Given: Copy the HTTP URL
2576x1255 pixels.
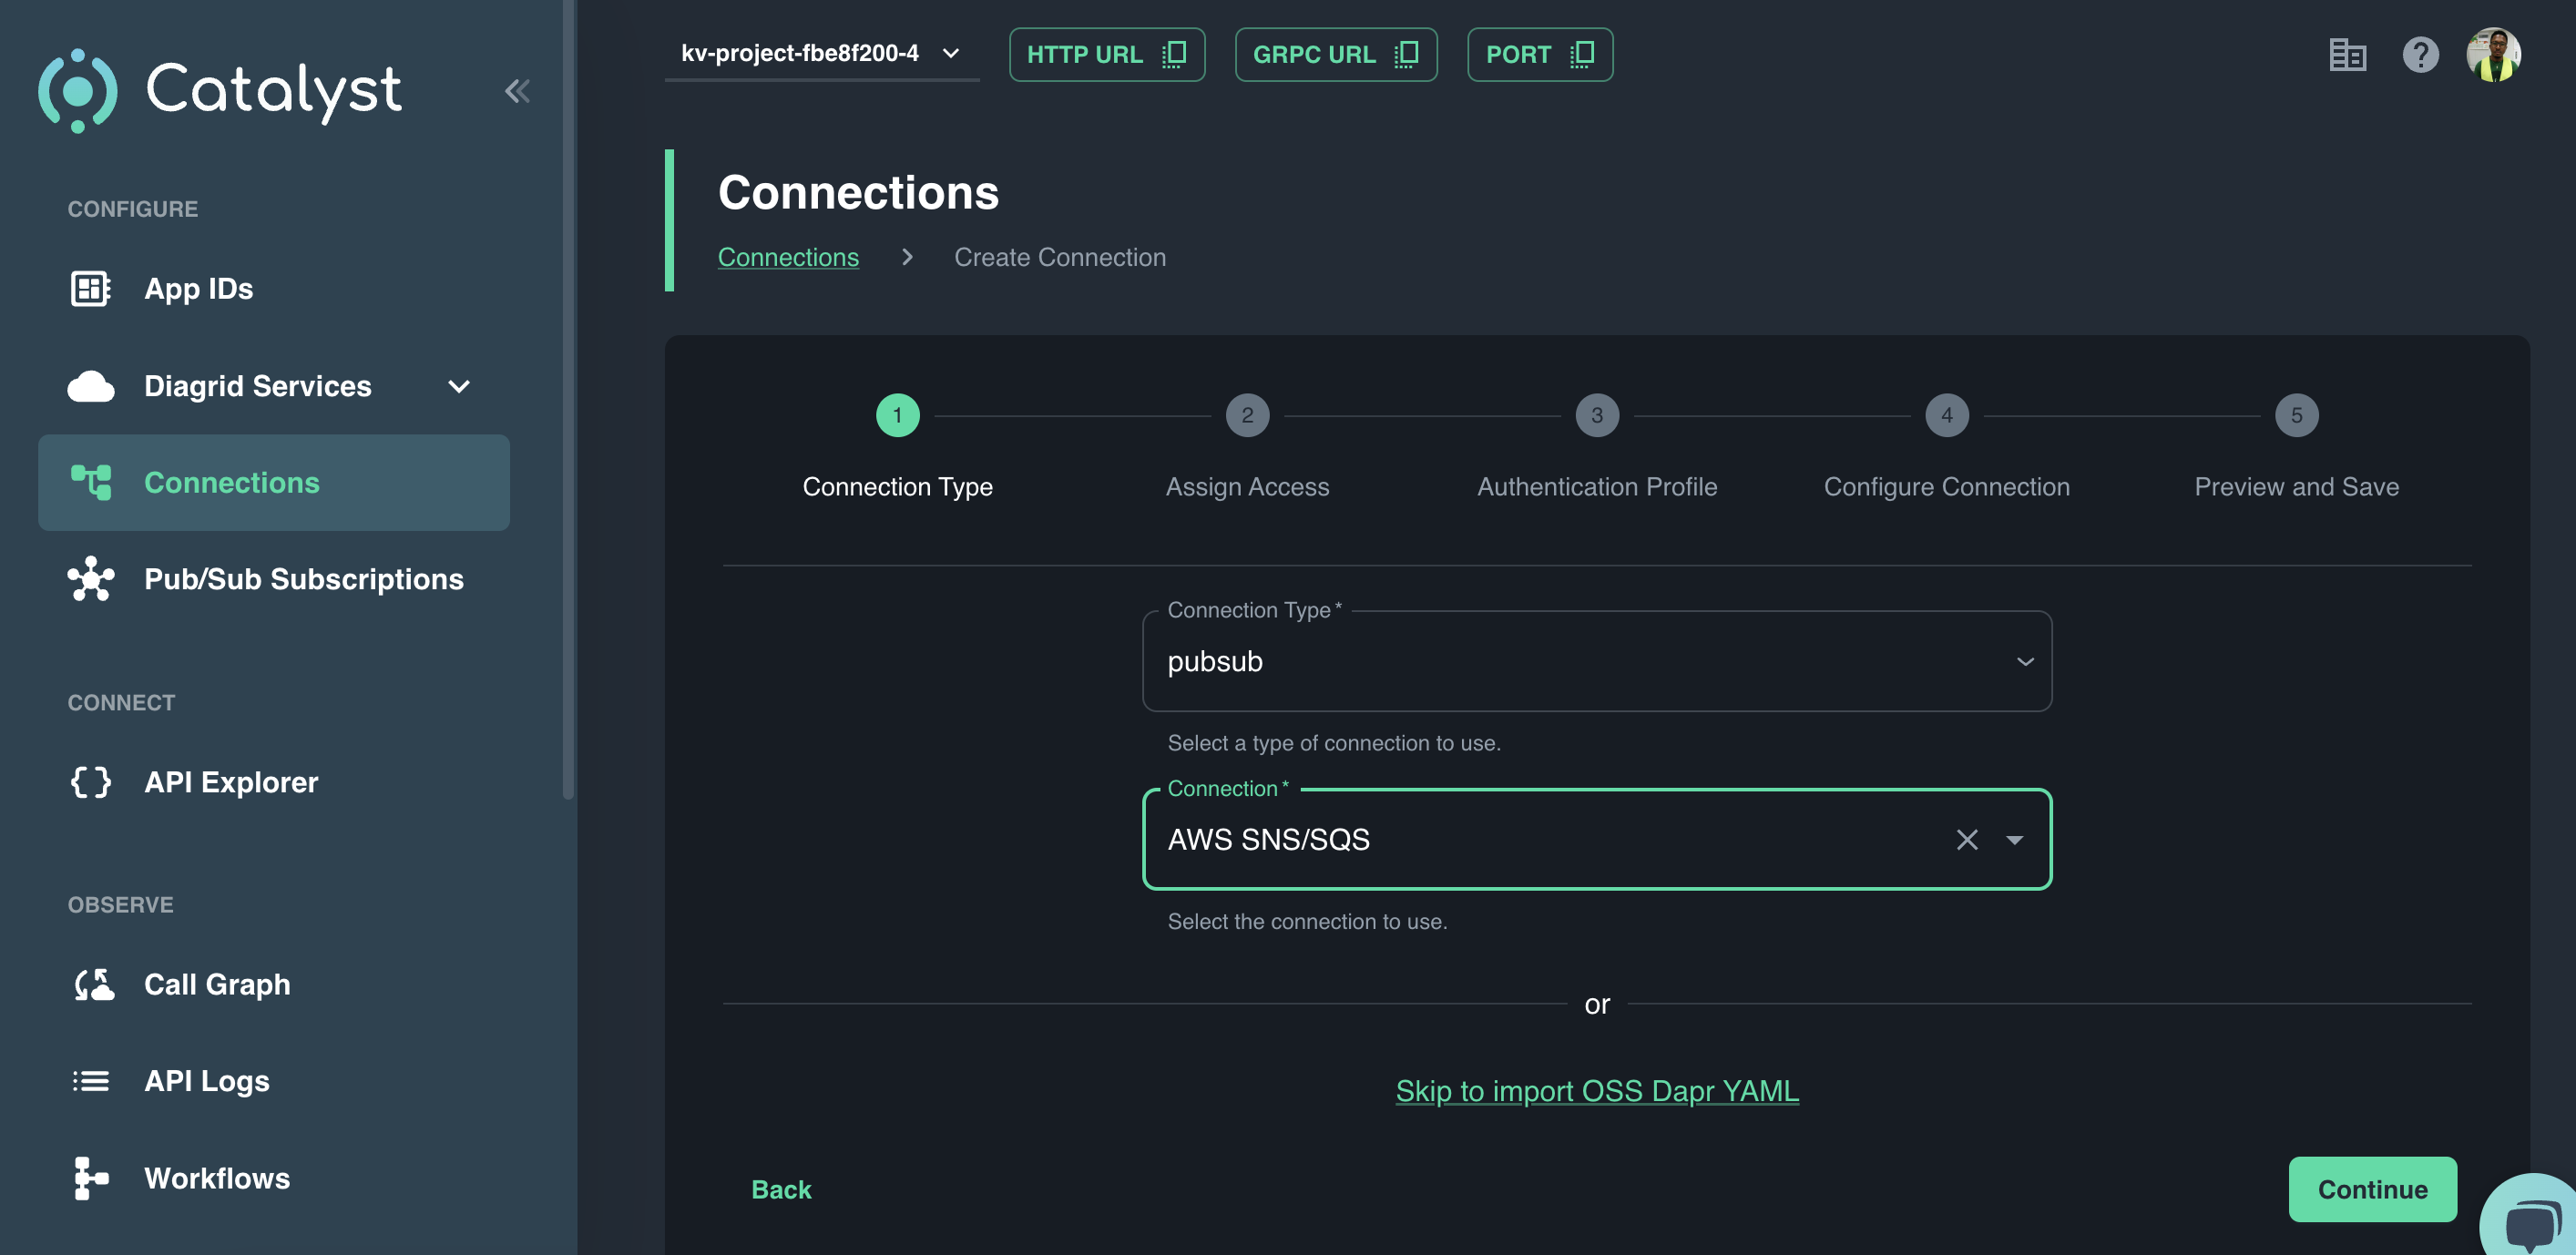Looking at the screenshot, I should pyautogui.click(x=1106, y=54).
